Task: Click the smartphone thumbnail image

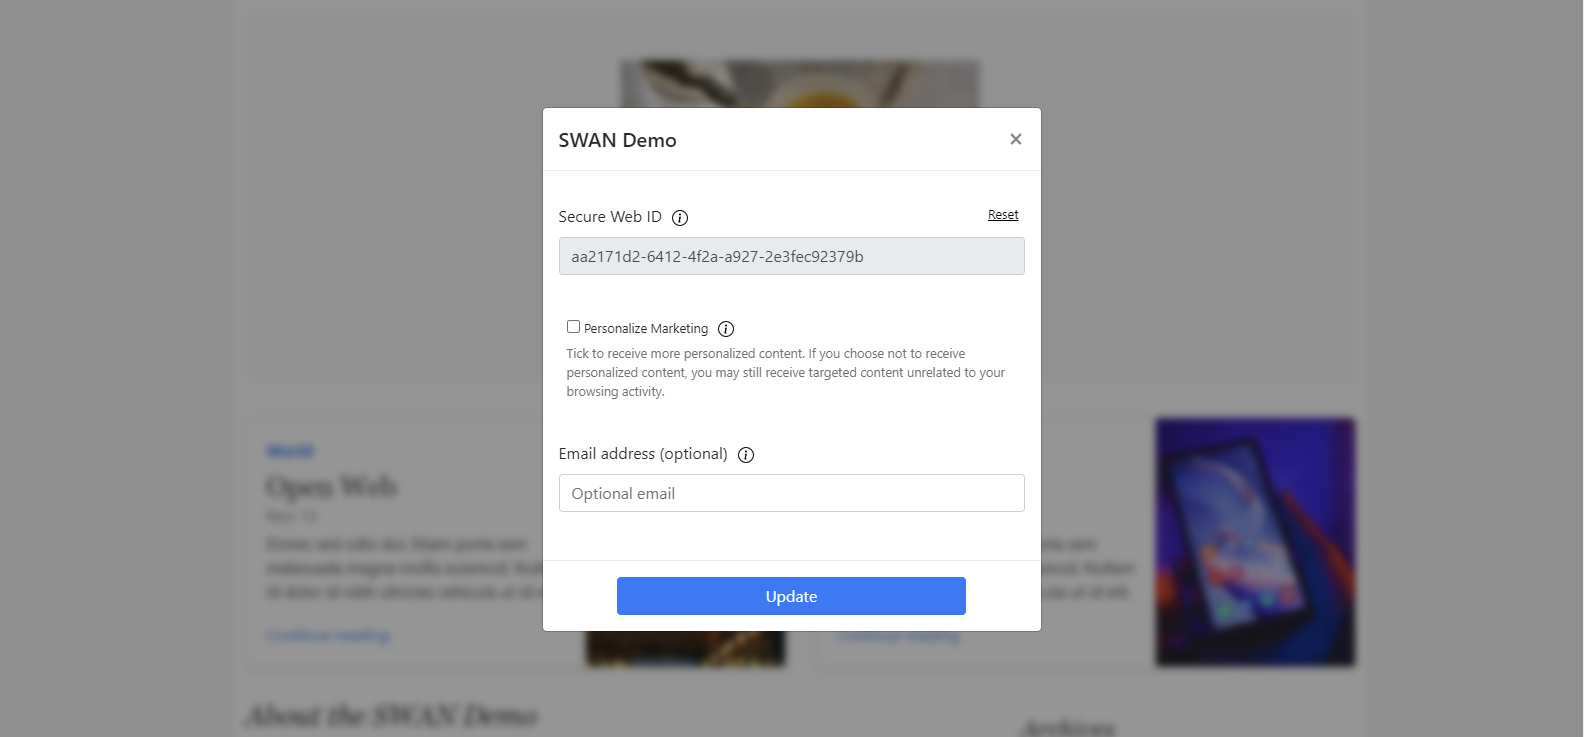Action: pos(1255,541)
